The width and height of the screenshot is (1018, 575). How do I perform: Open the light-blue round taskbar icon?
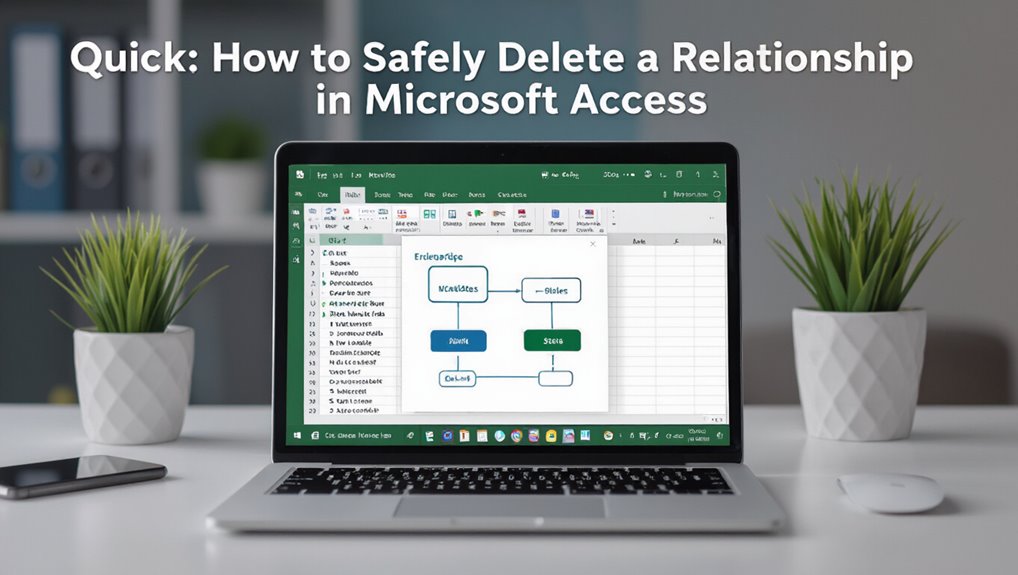coord(499,436)
